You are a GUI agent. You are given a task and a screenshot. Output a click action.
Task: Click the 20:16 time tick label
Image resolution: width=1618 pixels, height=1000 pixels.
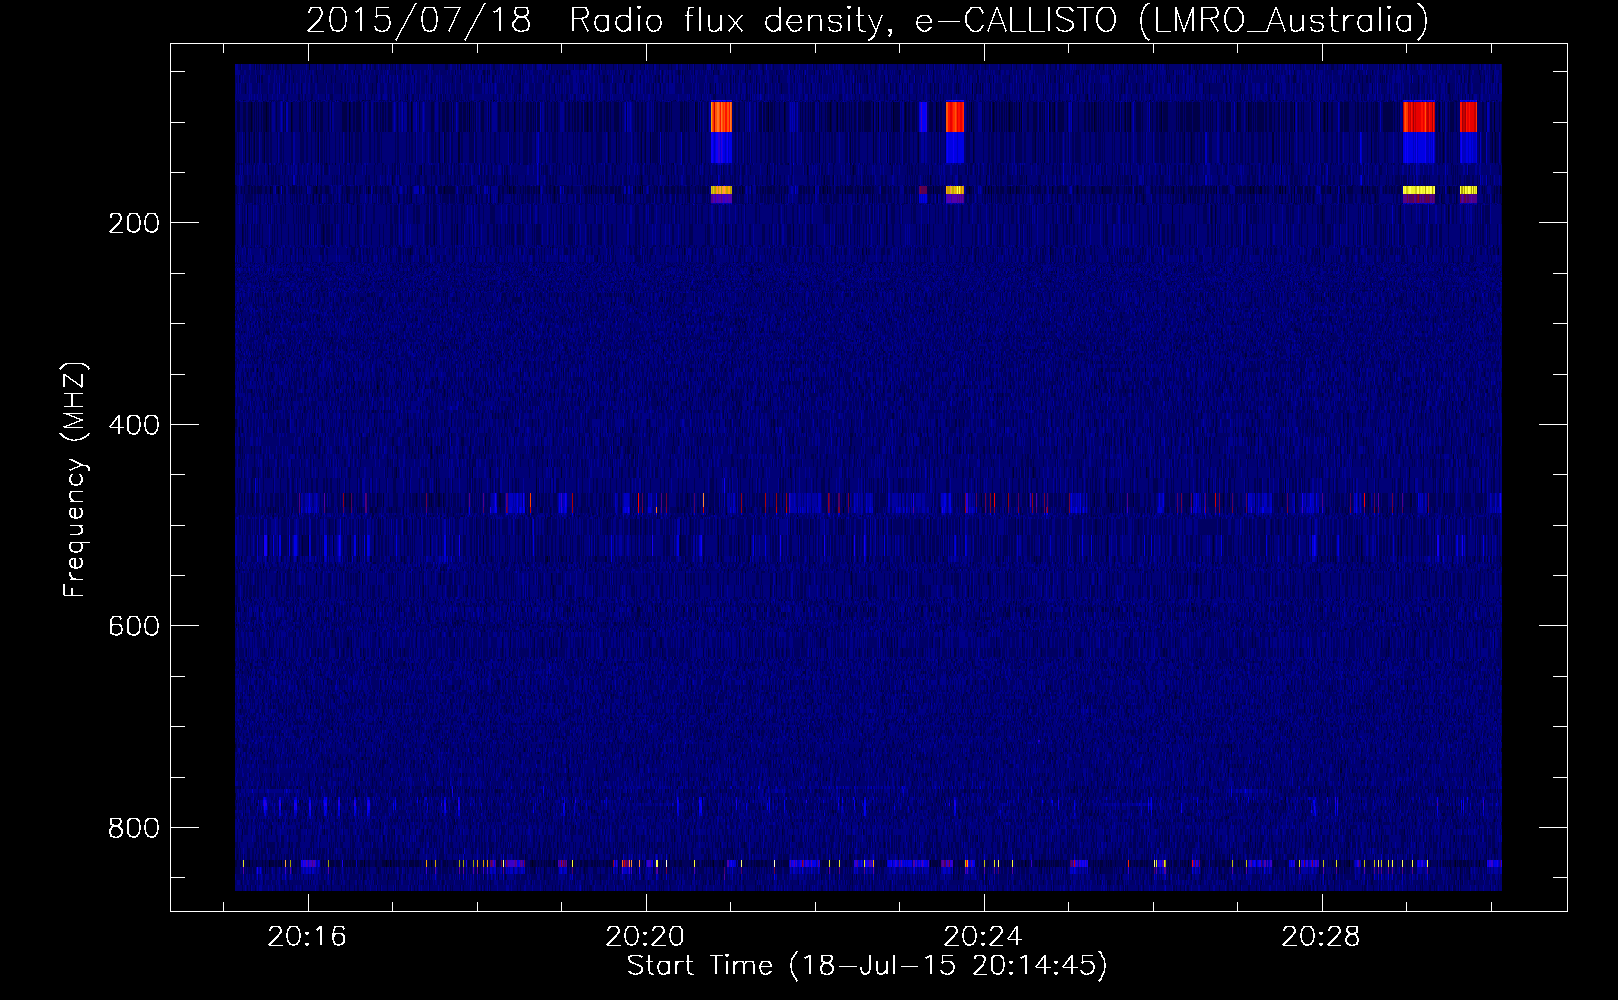(307, 936)
